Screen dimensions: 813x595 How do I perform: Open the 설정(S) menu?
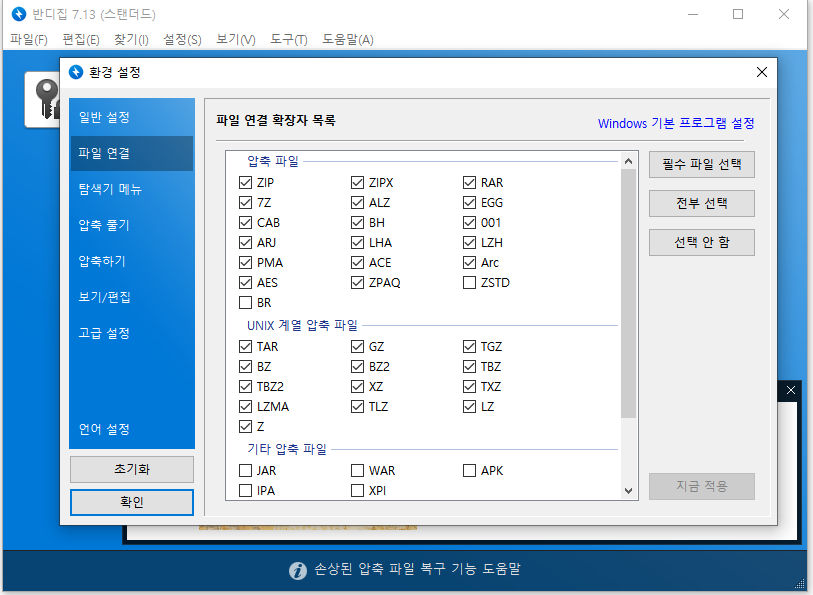click(182, 39)
